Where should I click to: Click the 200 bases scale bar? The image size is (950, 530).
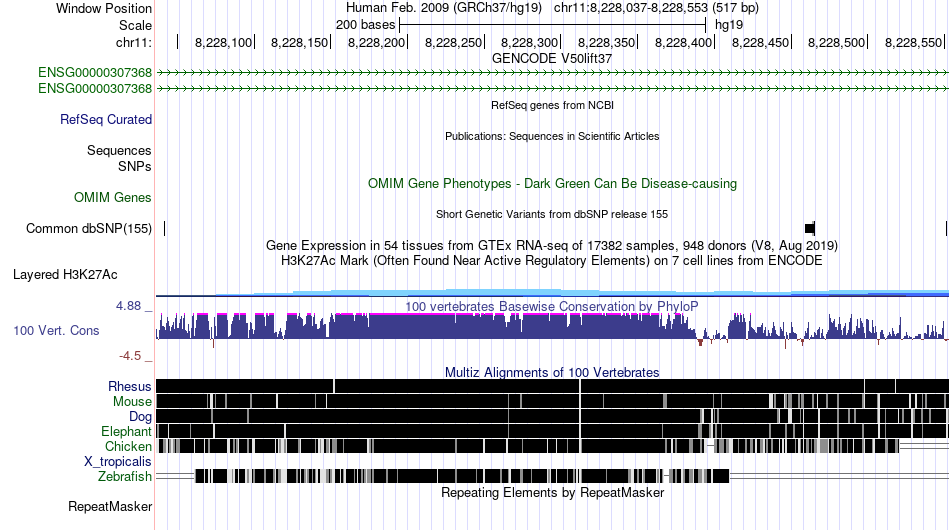[553, 25]
